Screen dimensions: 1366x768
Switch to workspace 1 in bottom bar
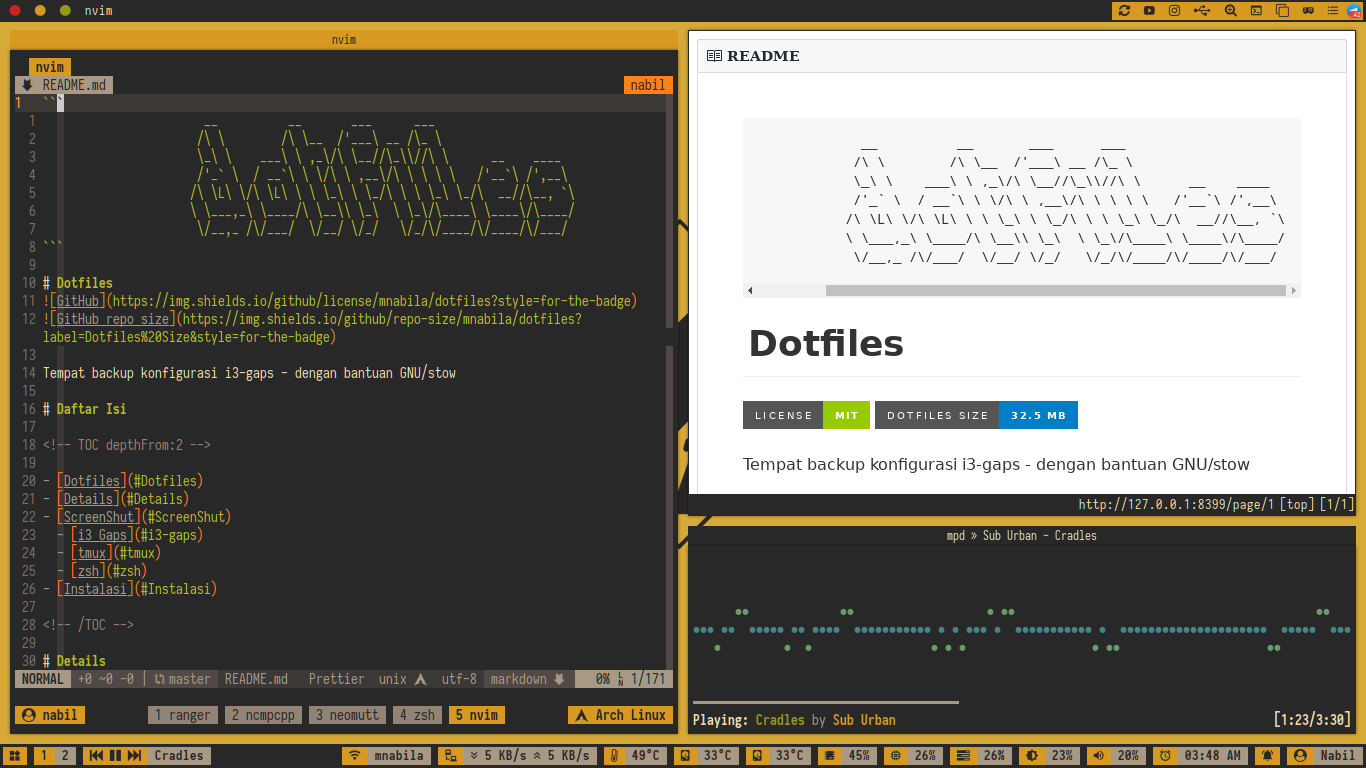[44, 756]
